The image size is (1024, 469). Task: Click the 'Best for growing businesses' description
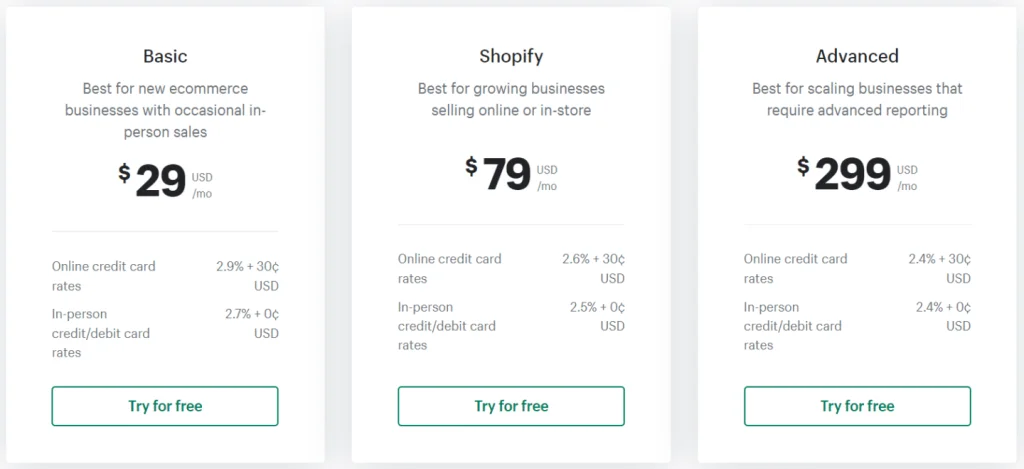(511, 99)
